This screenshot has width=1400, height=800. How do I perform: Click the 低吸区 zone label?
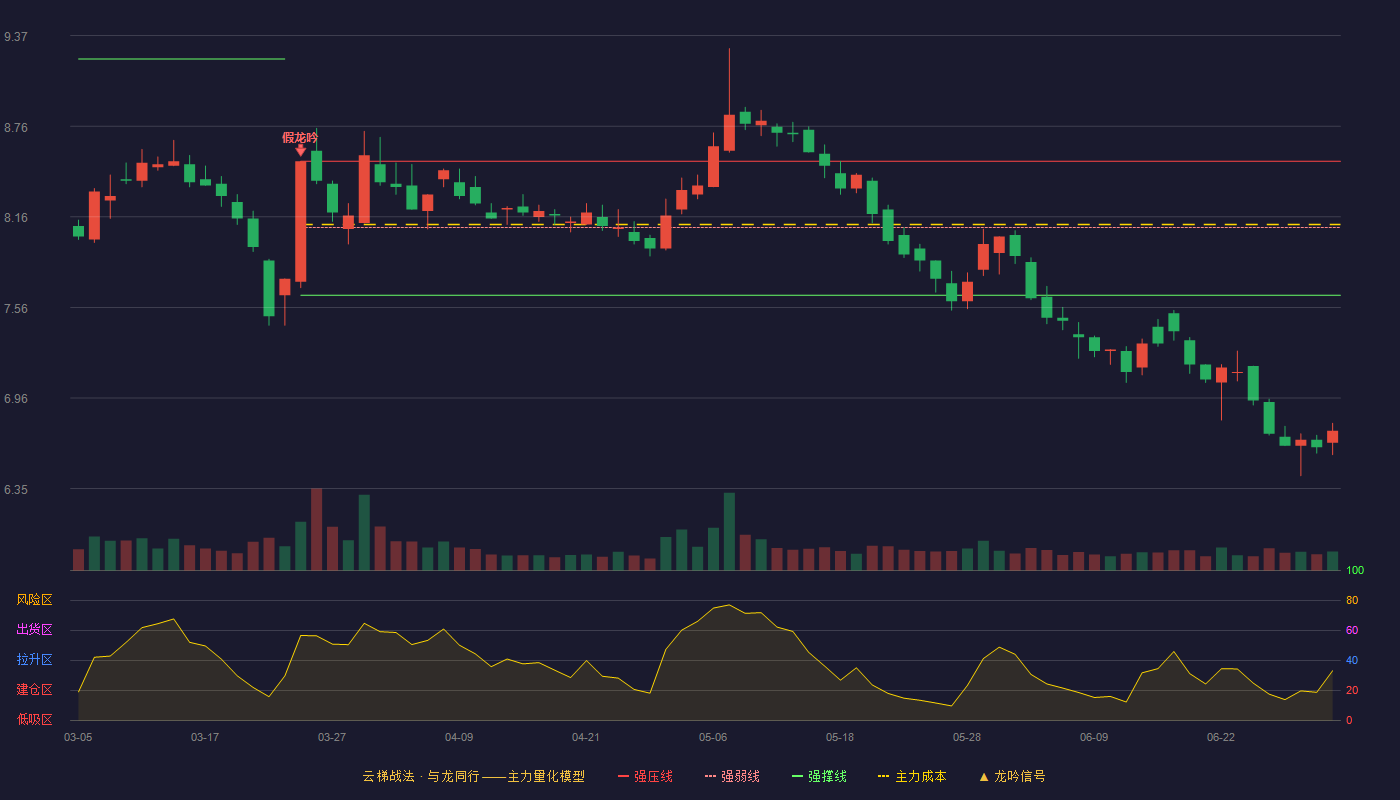point(34,720)
